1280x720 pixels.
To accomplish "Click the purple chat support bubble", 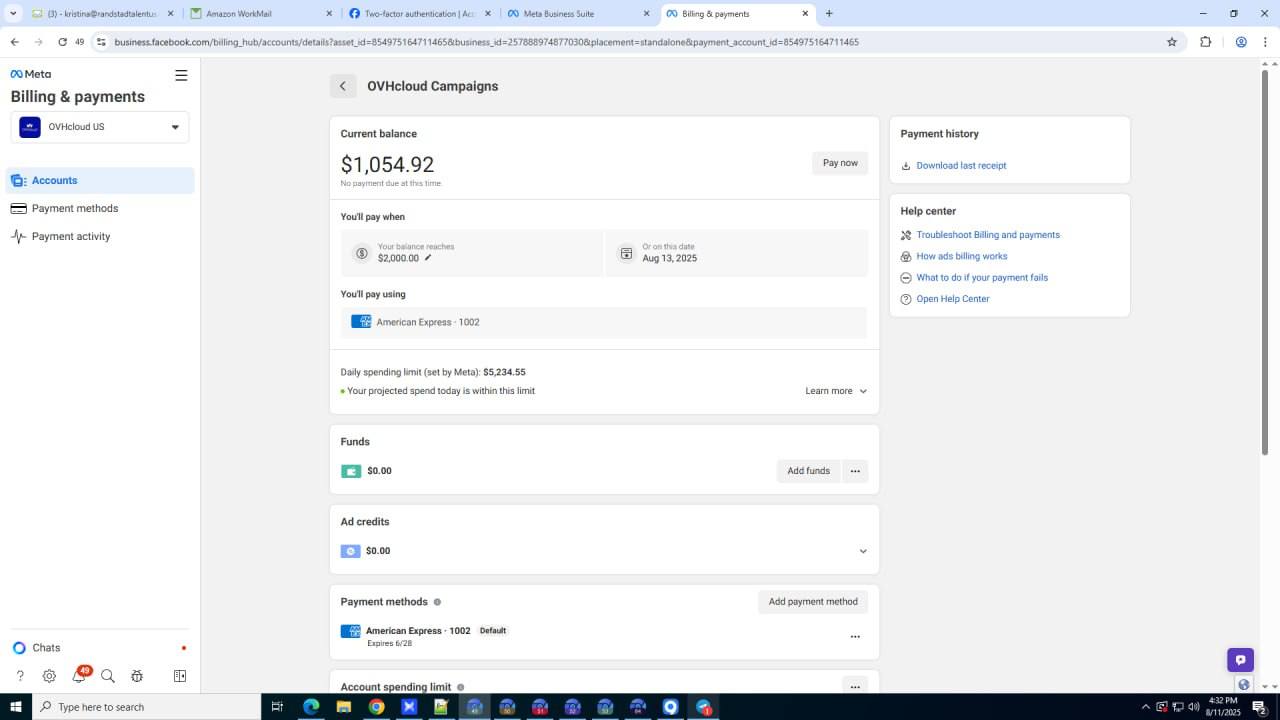I will click(1240, 660).
